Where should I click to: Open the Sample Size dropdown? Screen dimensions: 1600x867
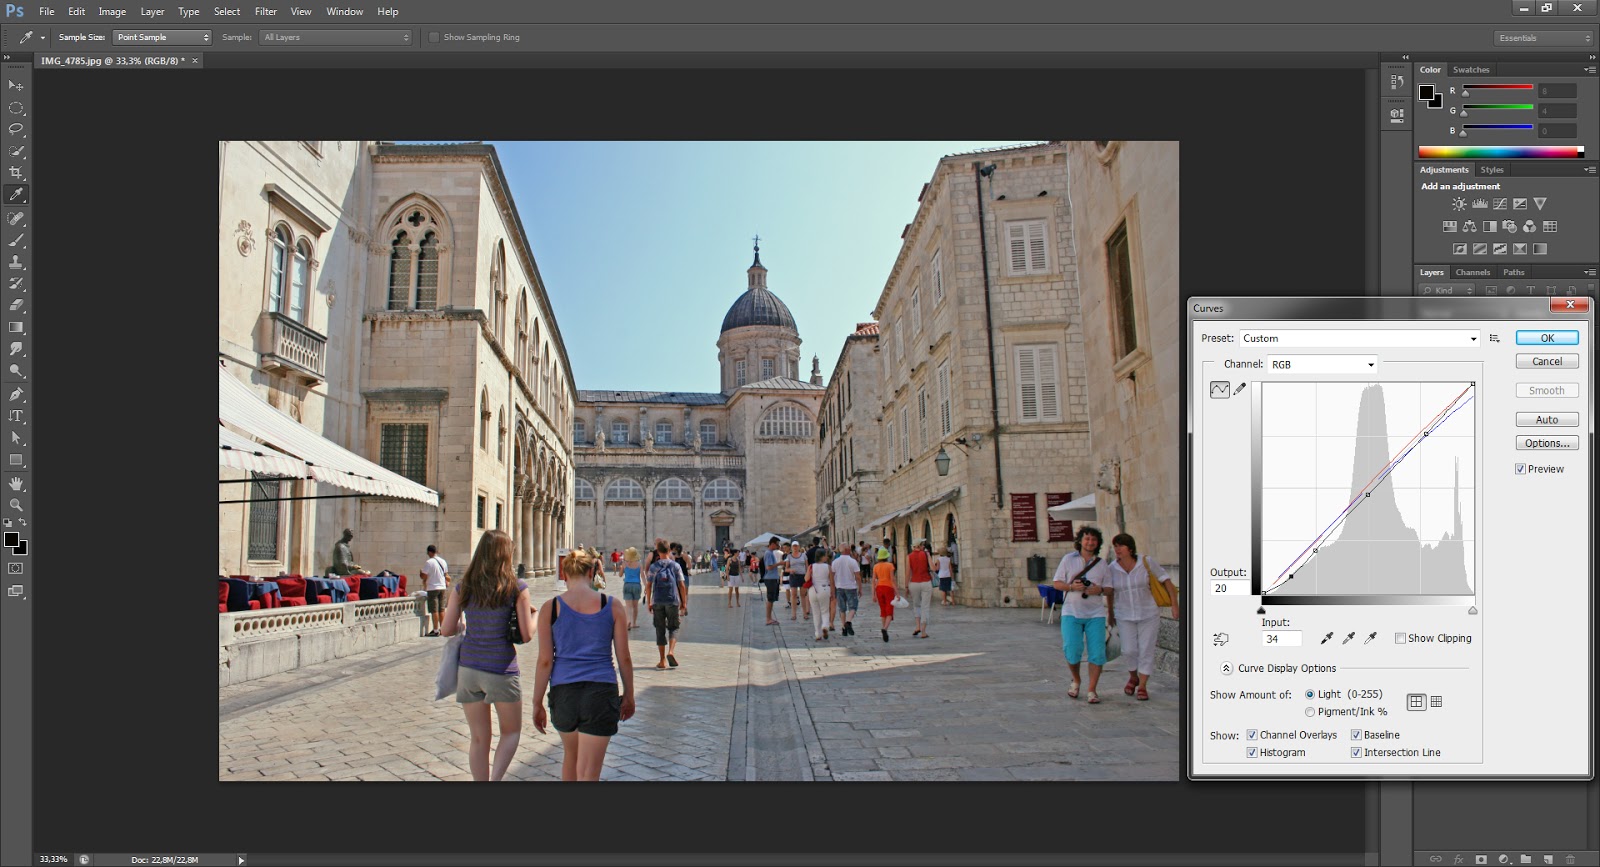click(162, 37)
